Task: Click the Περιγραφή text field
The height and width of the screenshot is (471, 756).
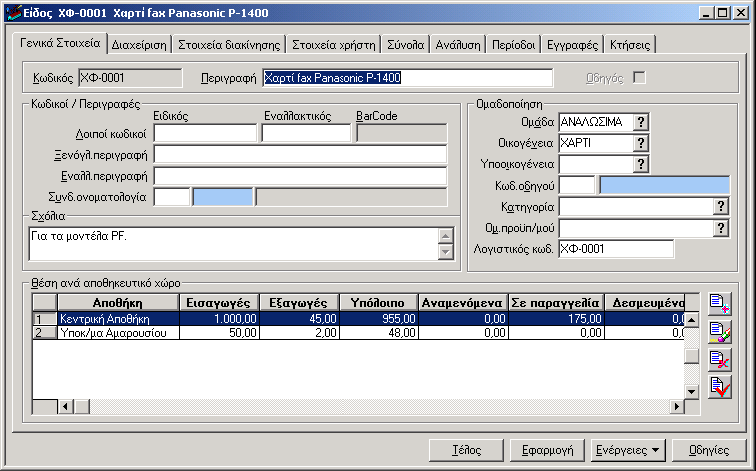Action: click(408, 78)
